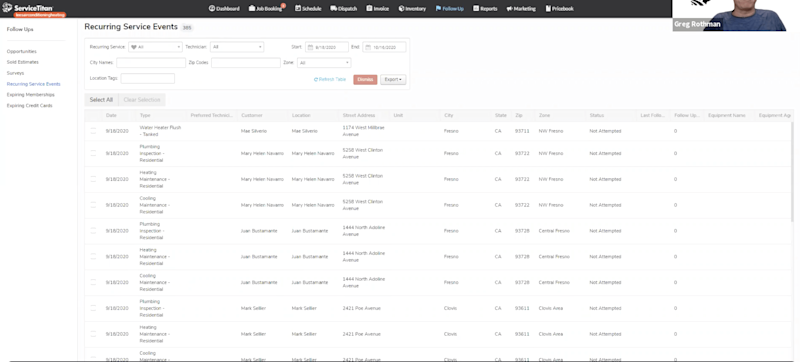This screenshot has width=800, height=362.
Task: Open the Invoice icon in navigation
Action: point(369,8)
